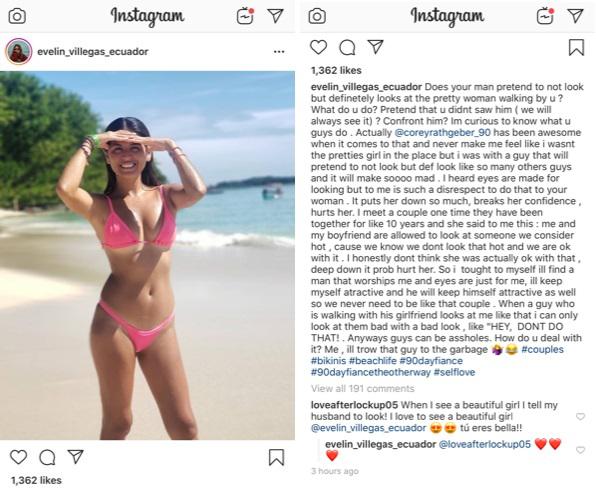
Task: Toggle the bookmark icon above the caption
Action: [576, 48]
